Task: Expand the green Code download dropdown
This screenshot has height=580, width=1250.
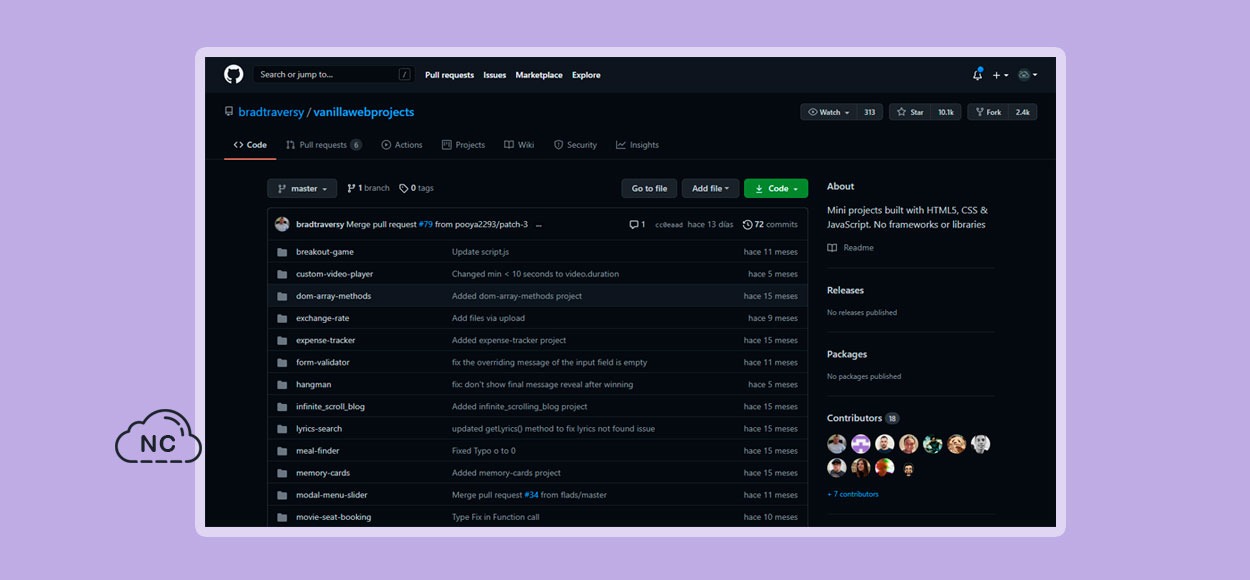Action: point(776,188)
